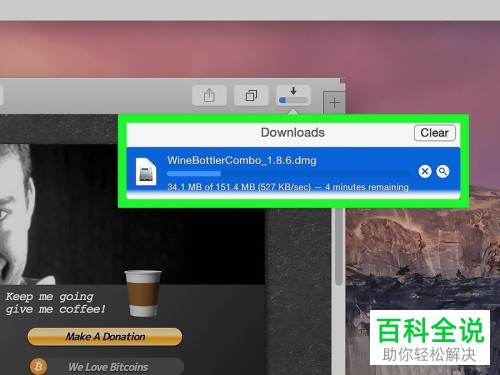This screenshot has height=375, width=500.
Task: Click the Safari Share toolbar icon
Action: click(209, 95)
